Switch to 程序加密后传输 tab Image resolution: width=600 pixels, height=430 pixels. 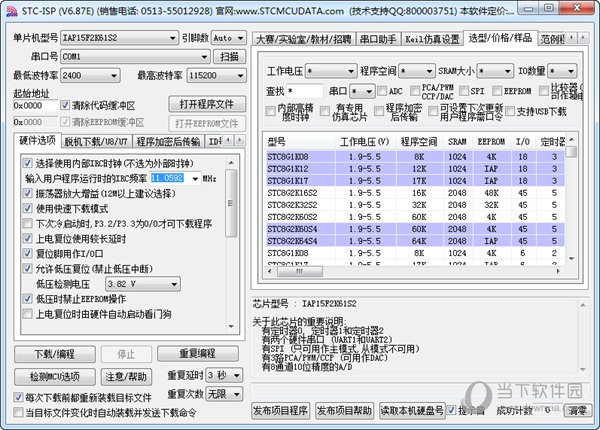168,142
